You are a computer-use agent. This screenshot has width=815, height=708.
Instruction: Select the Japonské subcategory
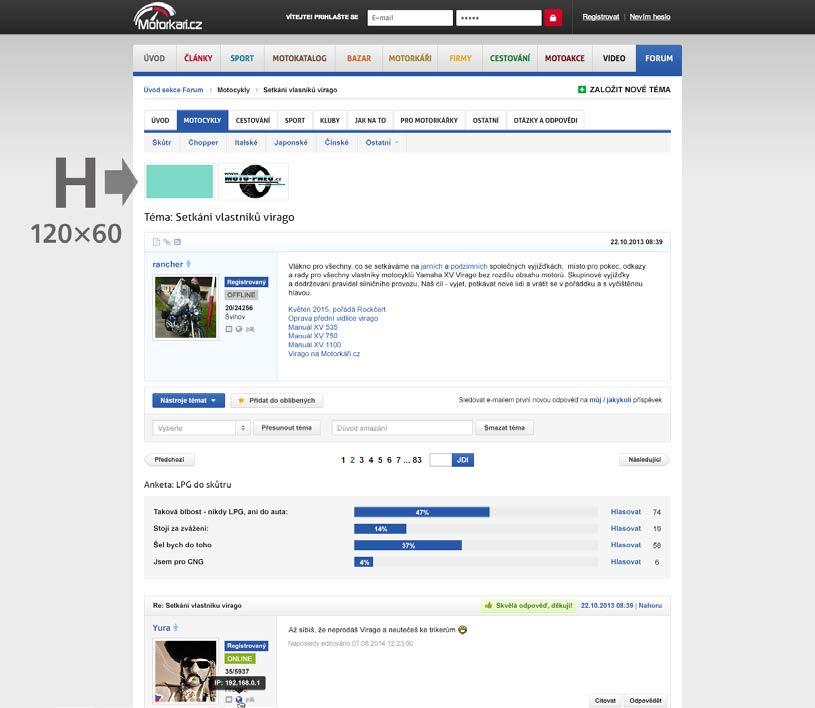tap(291, 142)
